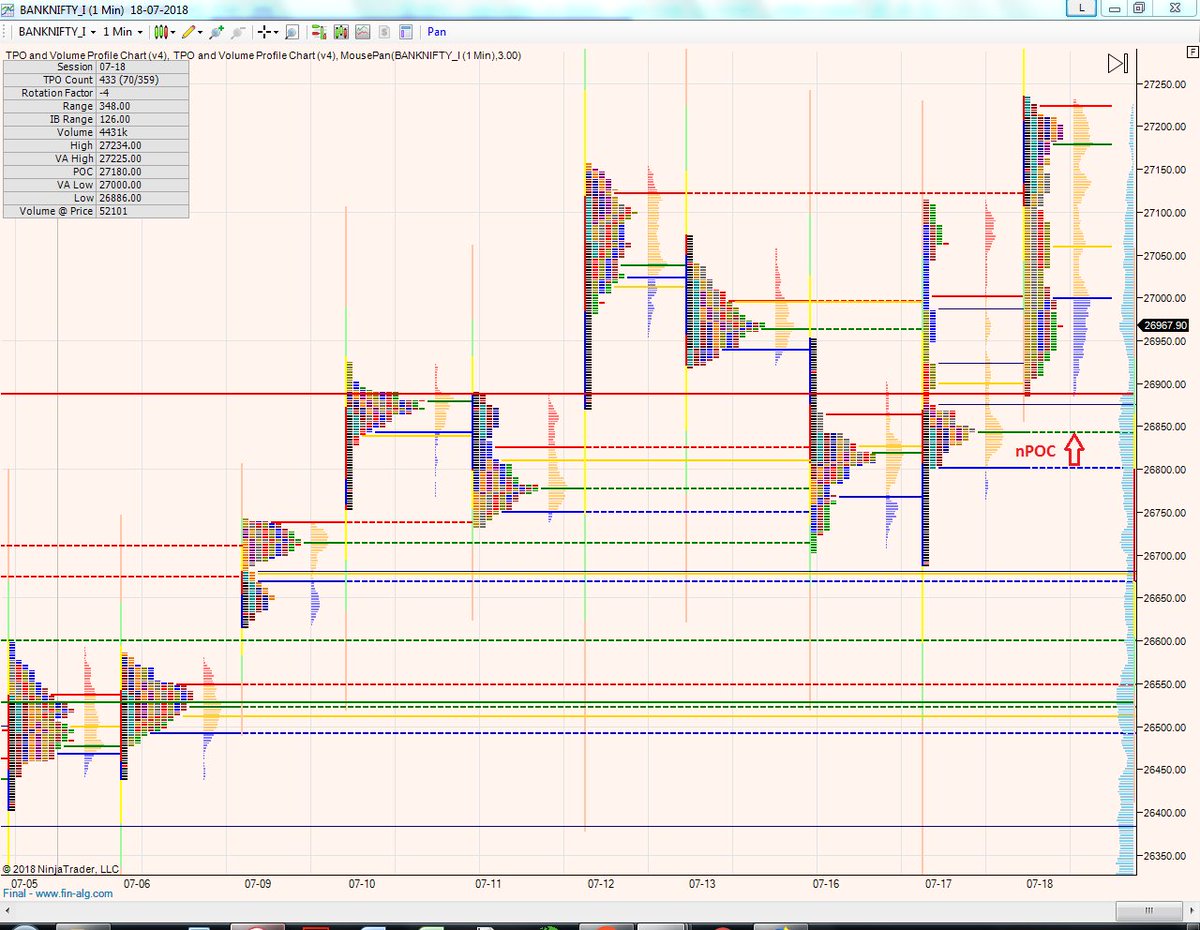Click the add drawing object pin icon
Screen dimensions: 1200x930
pos(216,32)
